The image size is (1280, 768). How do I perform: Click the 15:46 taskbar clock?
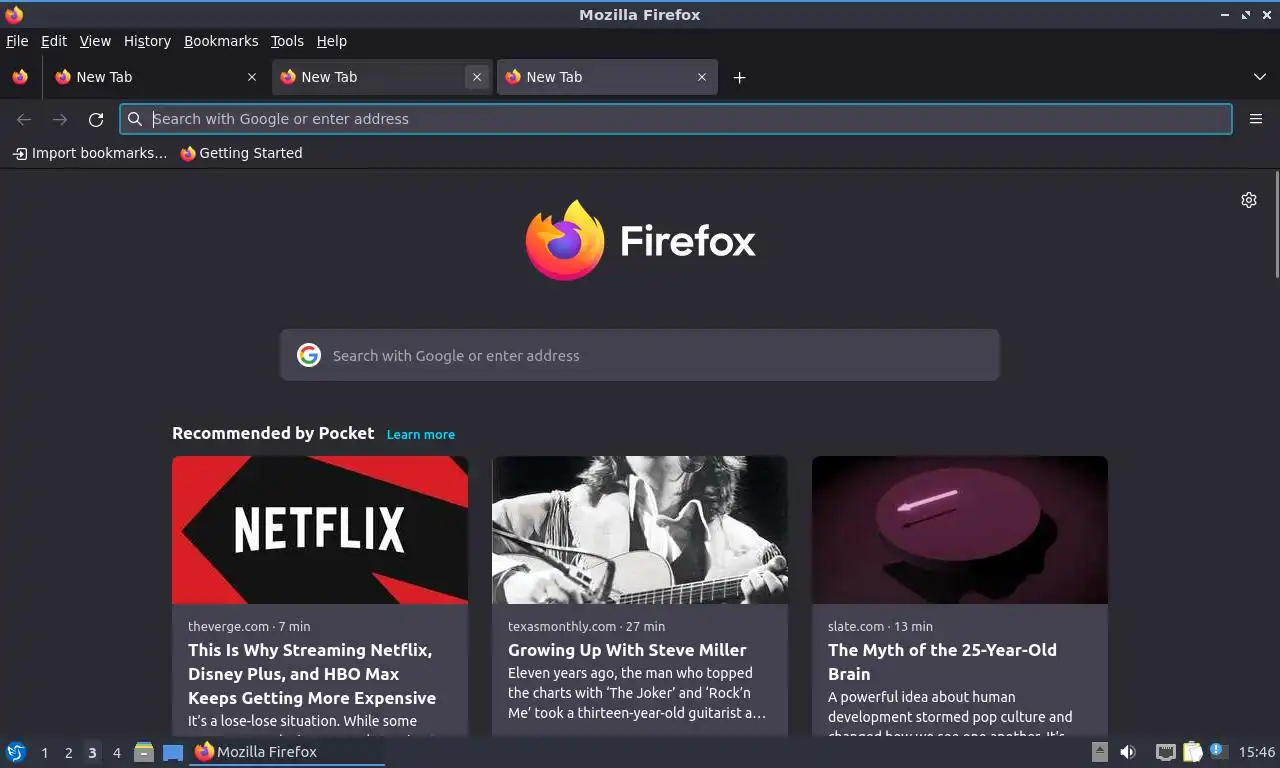pos(1257,752)
